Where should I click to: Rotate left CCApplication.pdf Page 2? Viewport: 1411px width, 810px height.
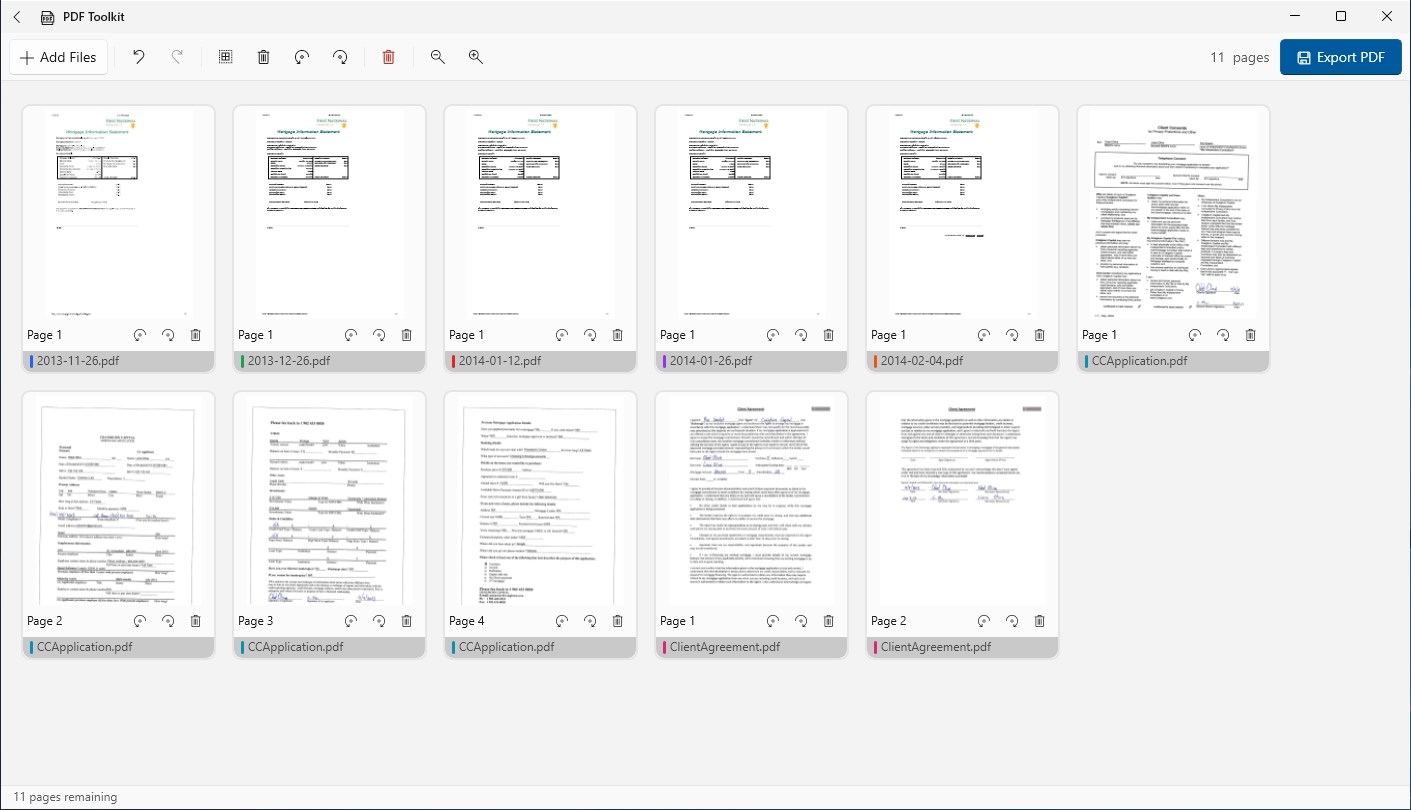140,621
